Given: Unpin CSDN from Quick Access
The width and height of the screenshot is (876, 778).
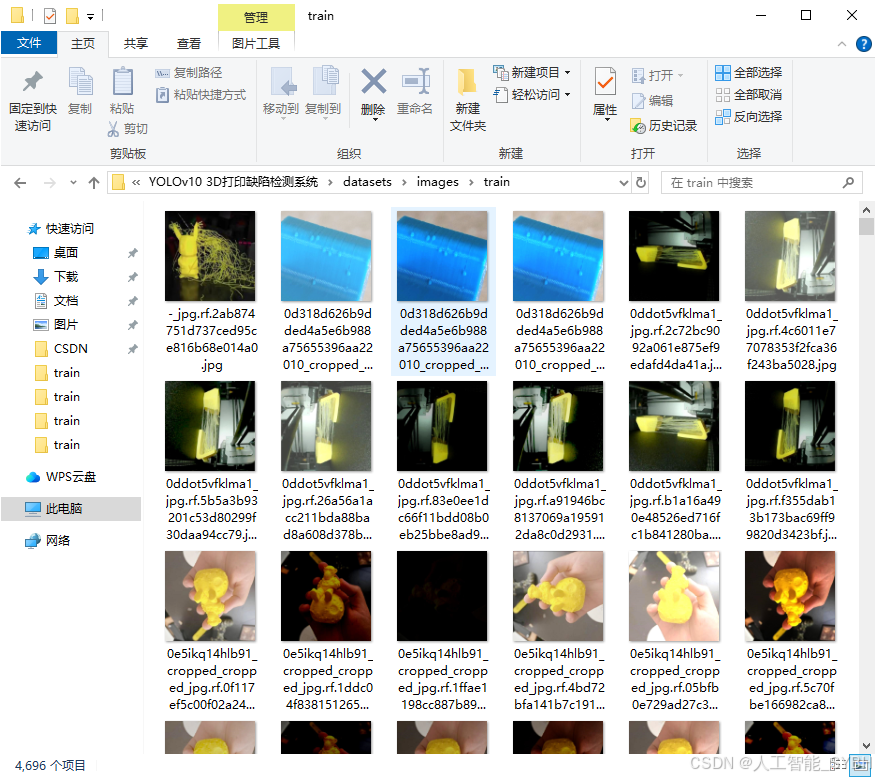Looking at the screenshot, I should click(134, 348).
